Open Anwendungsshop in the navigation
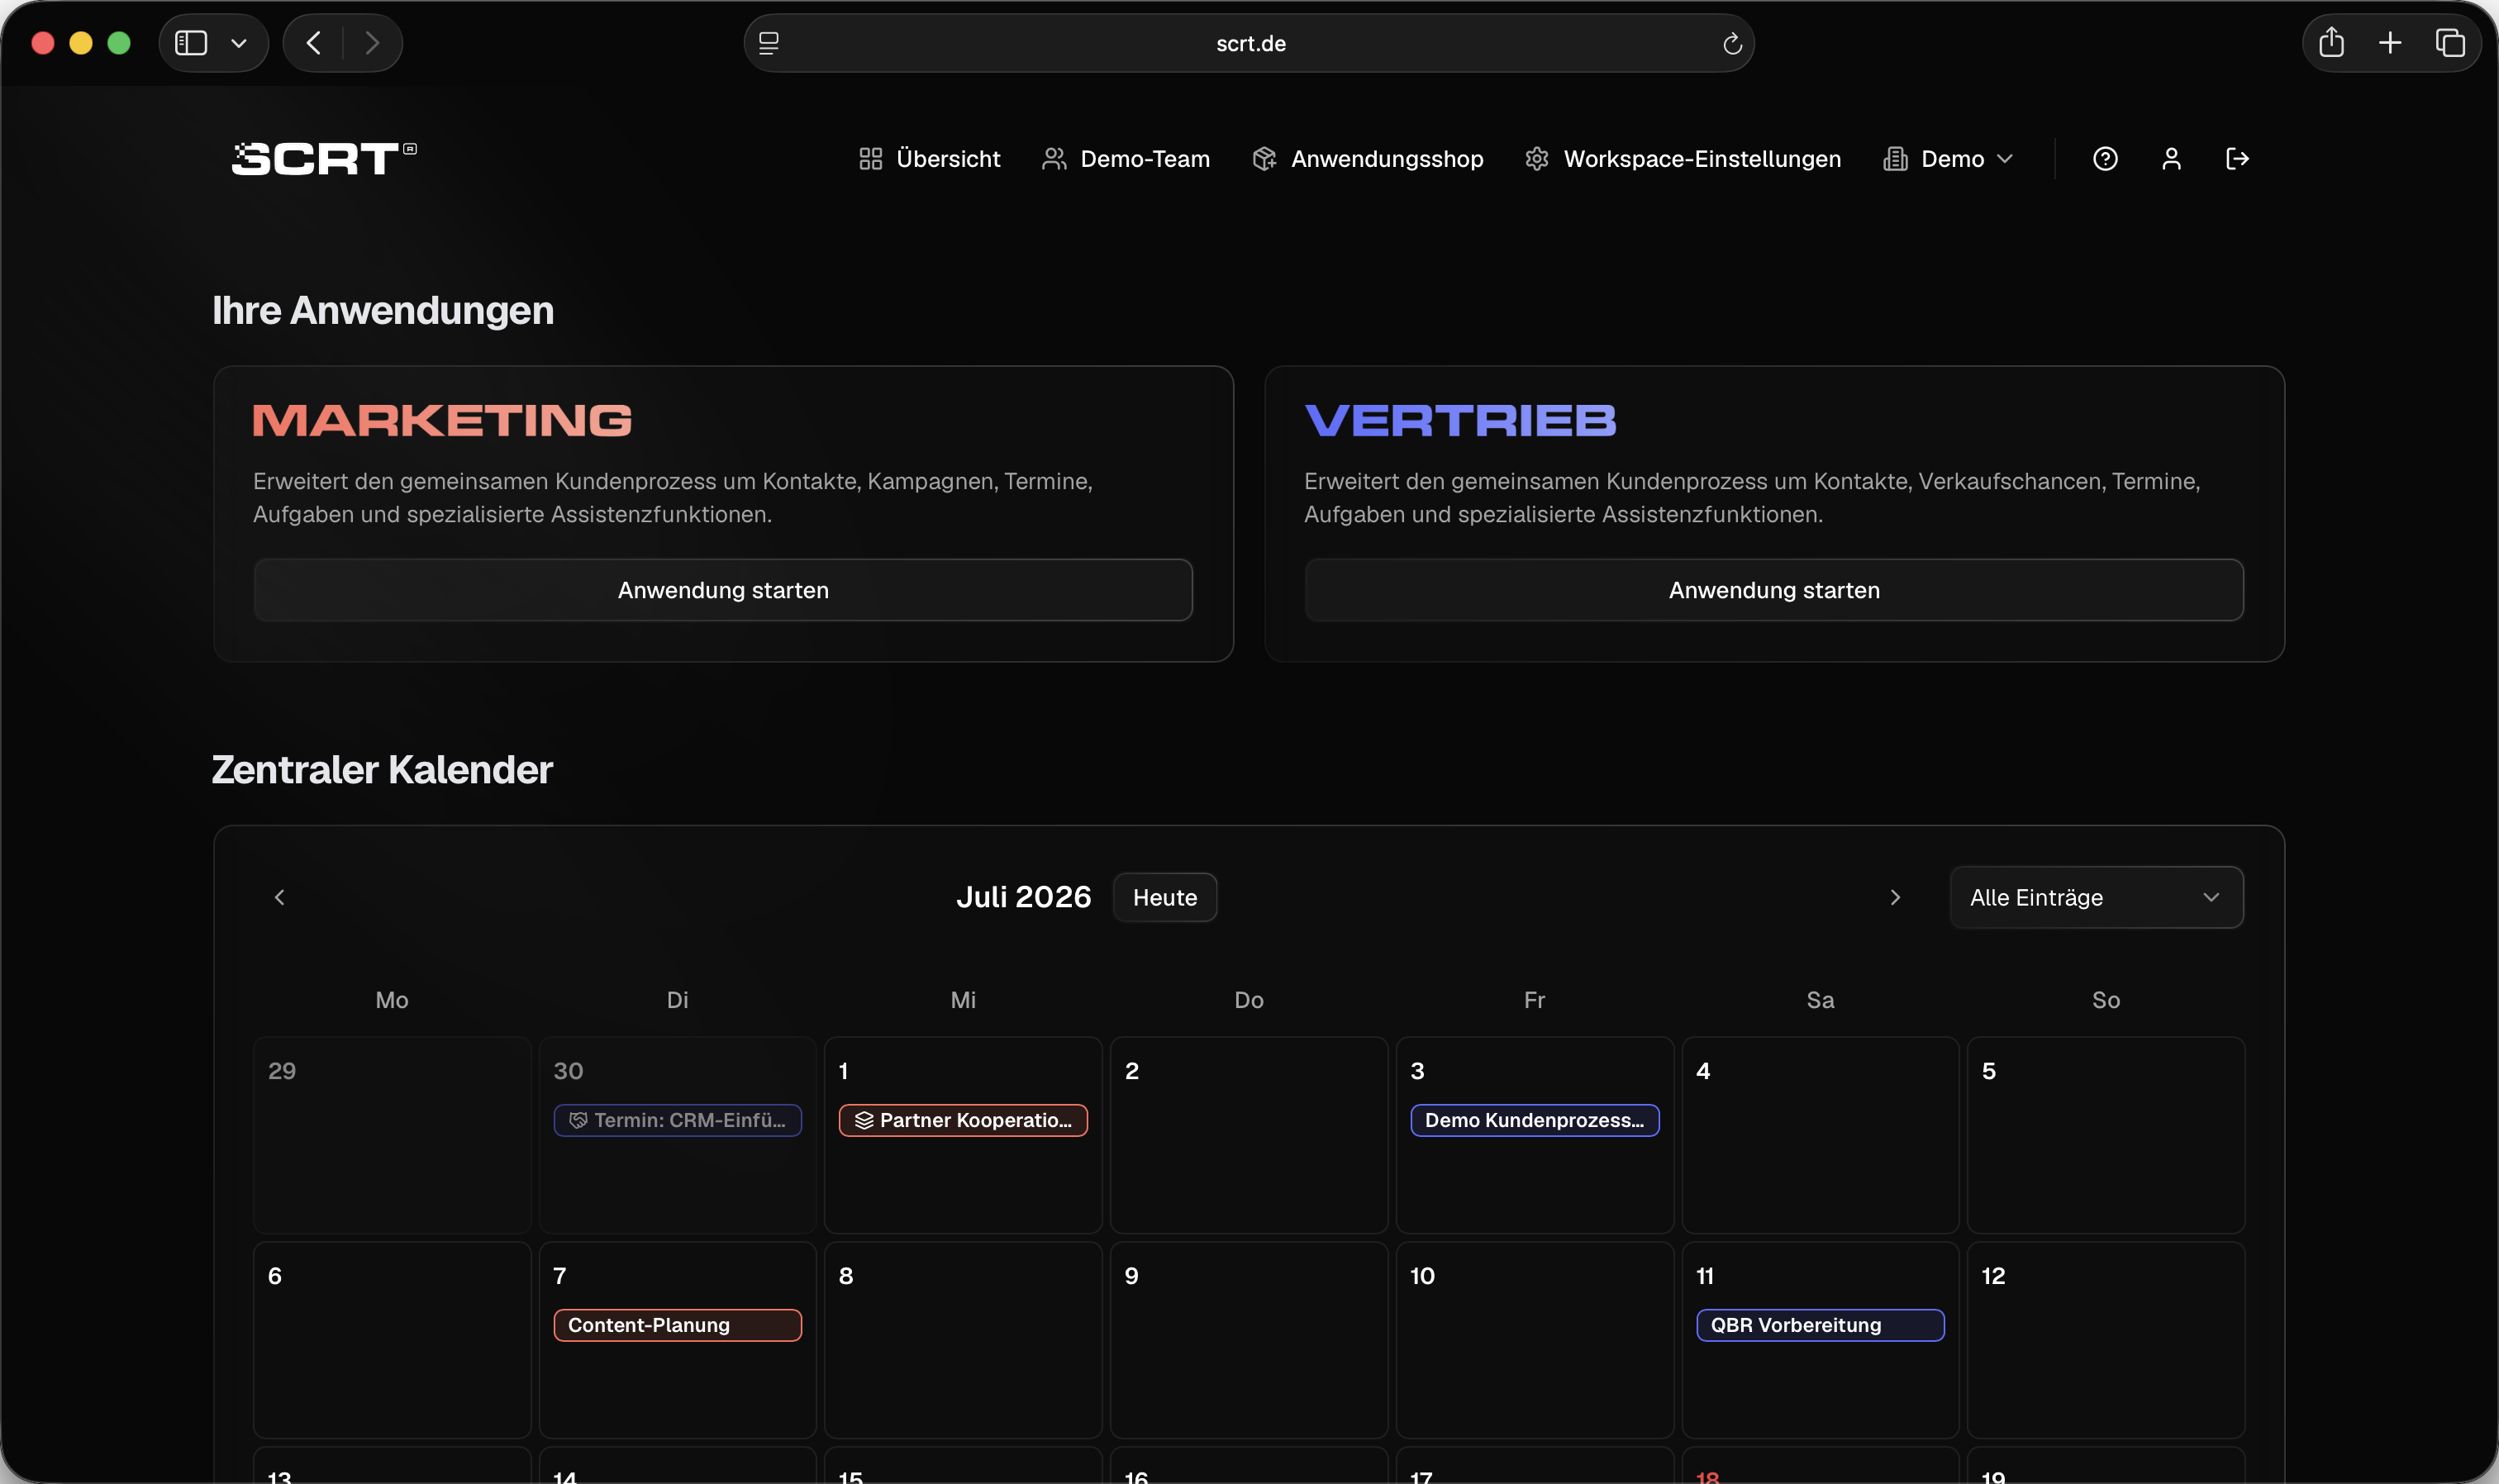 tap(1367, 159)
